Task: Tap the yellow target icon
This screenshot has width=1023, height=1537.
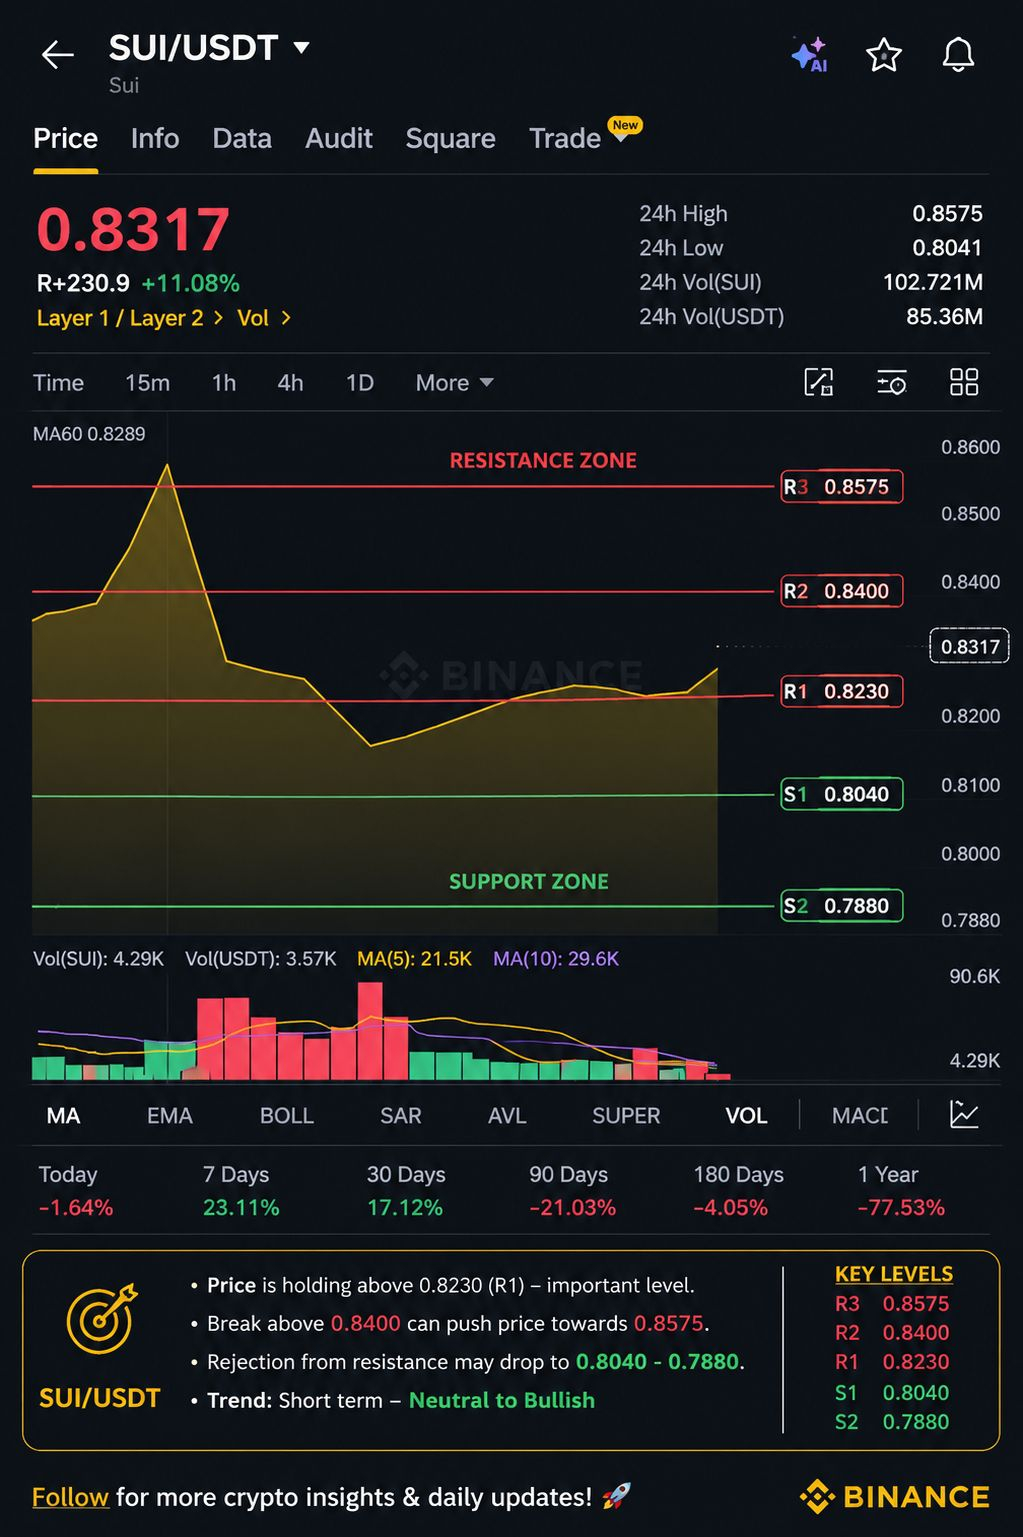Action: [x=100, y=1319]
